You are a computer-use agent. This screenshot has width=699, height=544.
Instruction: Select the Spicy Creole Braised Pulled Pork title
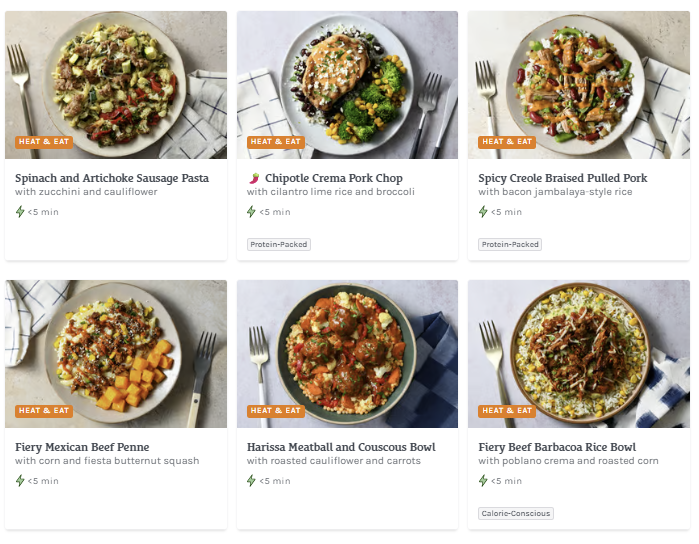click(x=562, y=178)
